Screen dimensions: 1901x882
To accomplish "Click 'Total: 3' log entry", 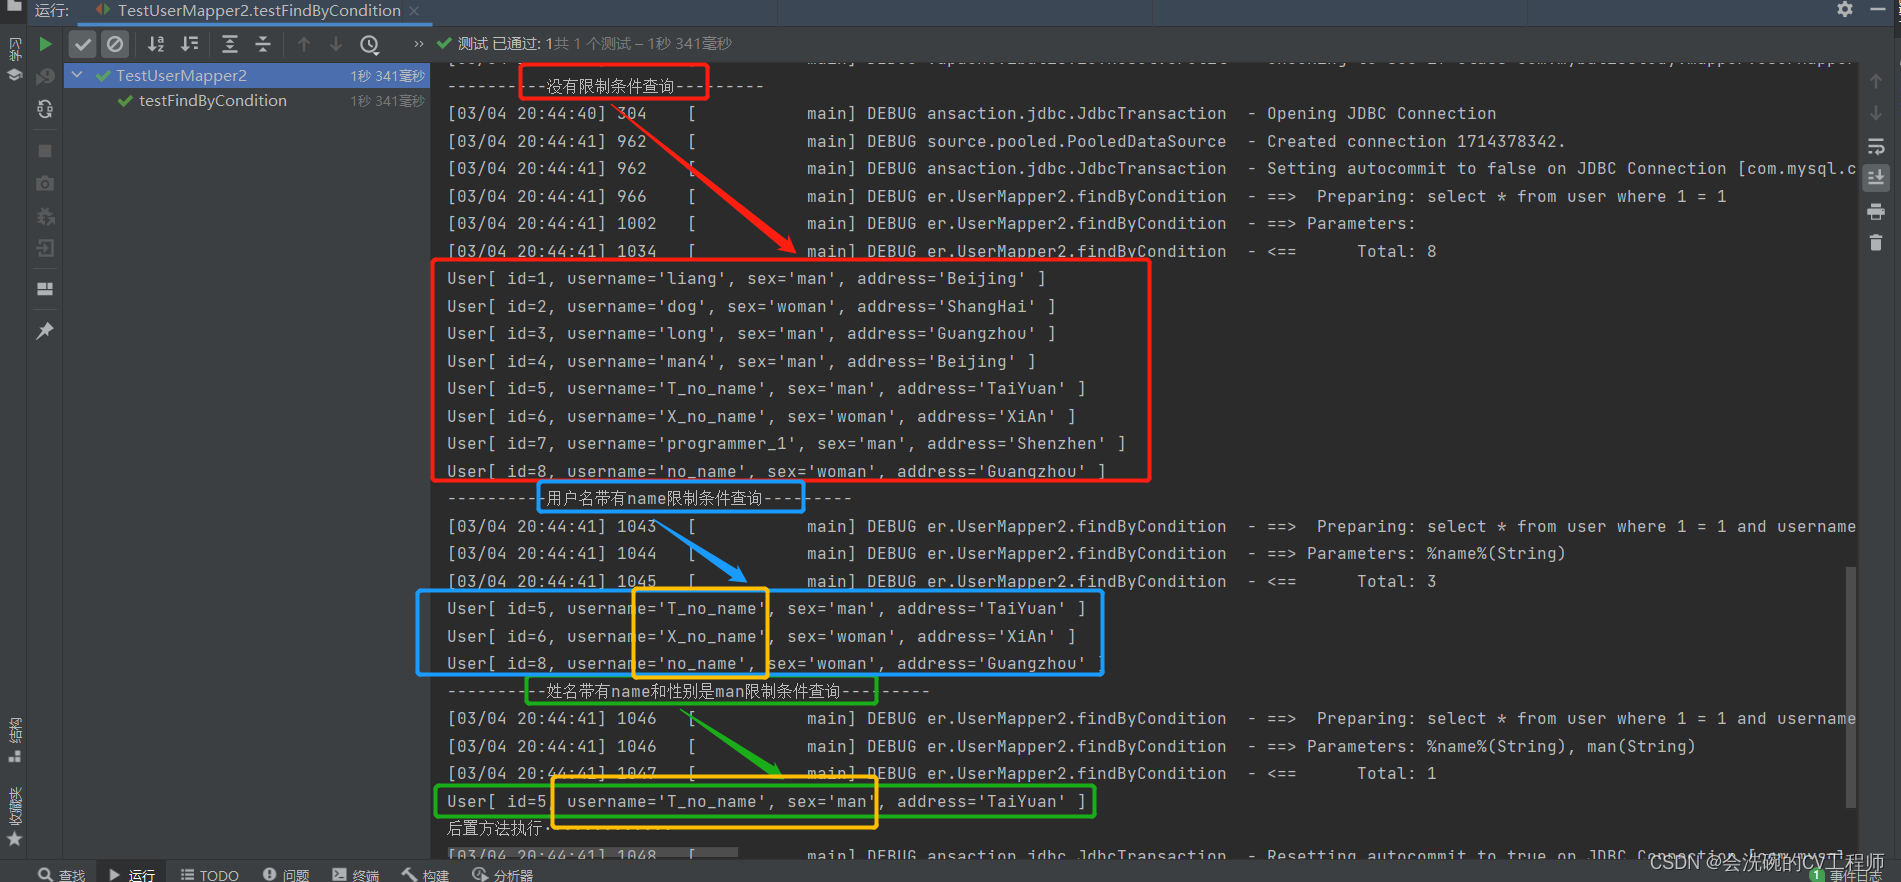I will [1396, 582].
